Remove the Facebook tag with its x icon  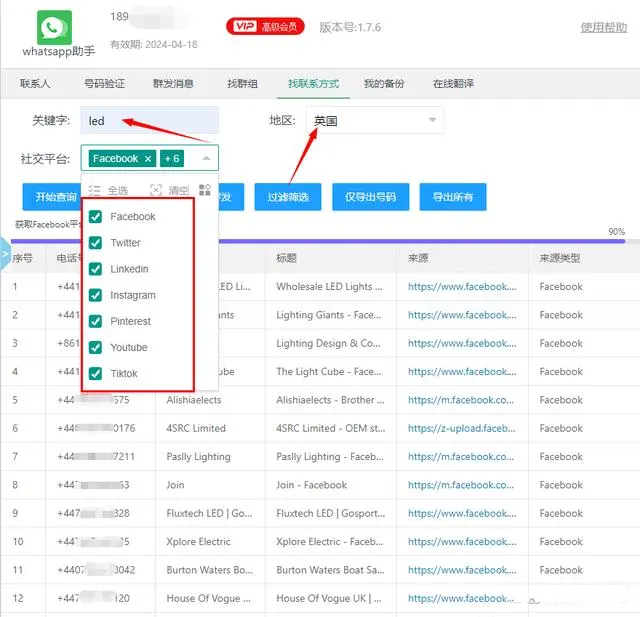click(x=148, y=159)
